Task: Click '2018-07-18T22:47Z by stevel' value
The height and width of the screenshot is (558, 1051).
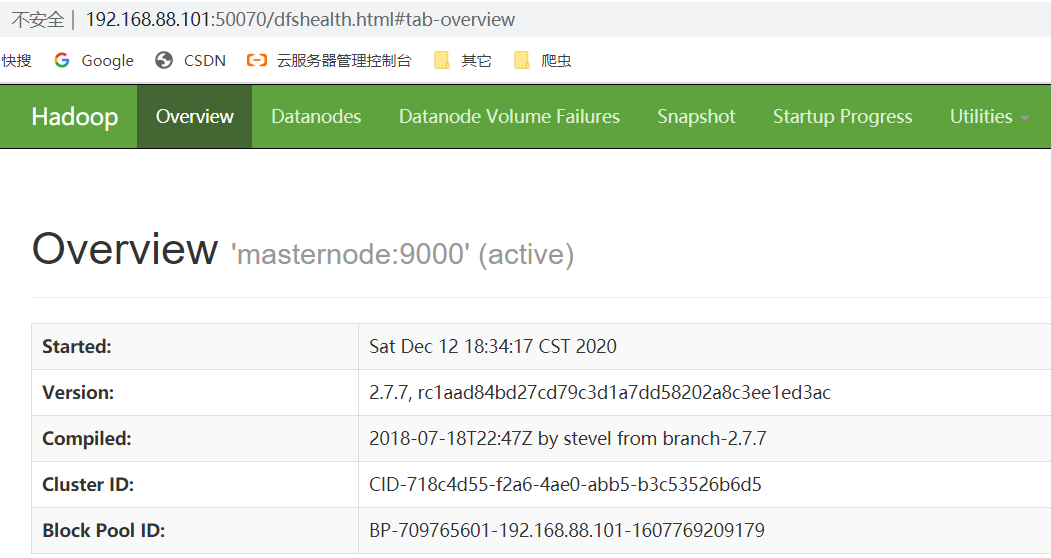Action: pyautogui.click(x=568, y=439)
